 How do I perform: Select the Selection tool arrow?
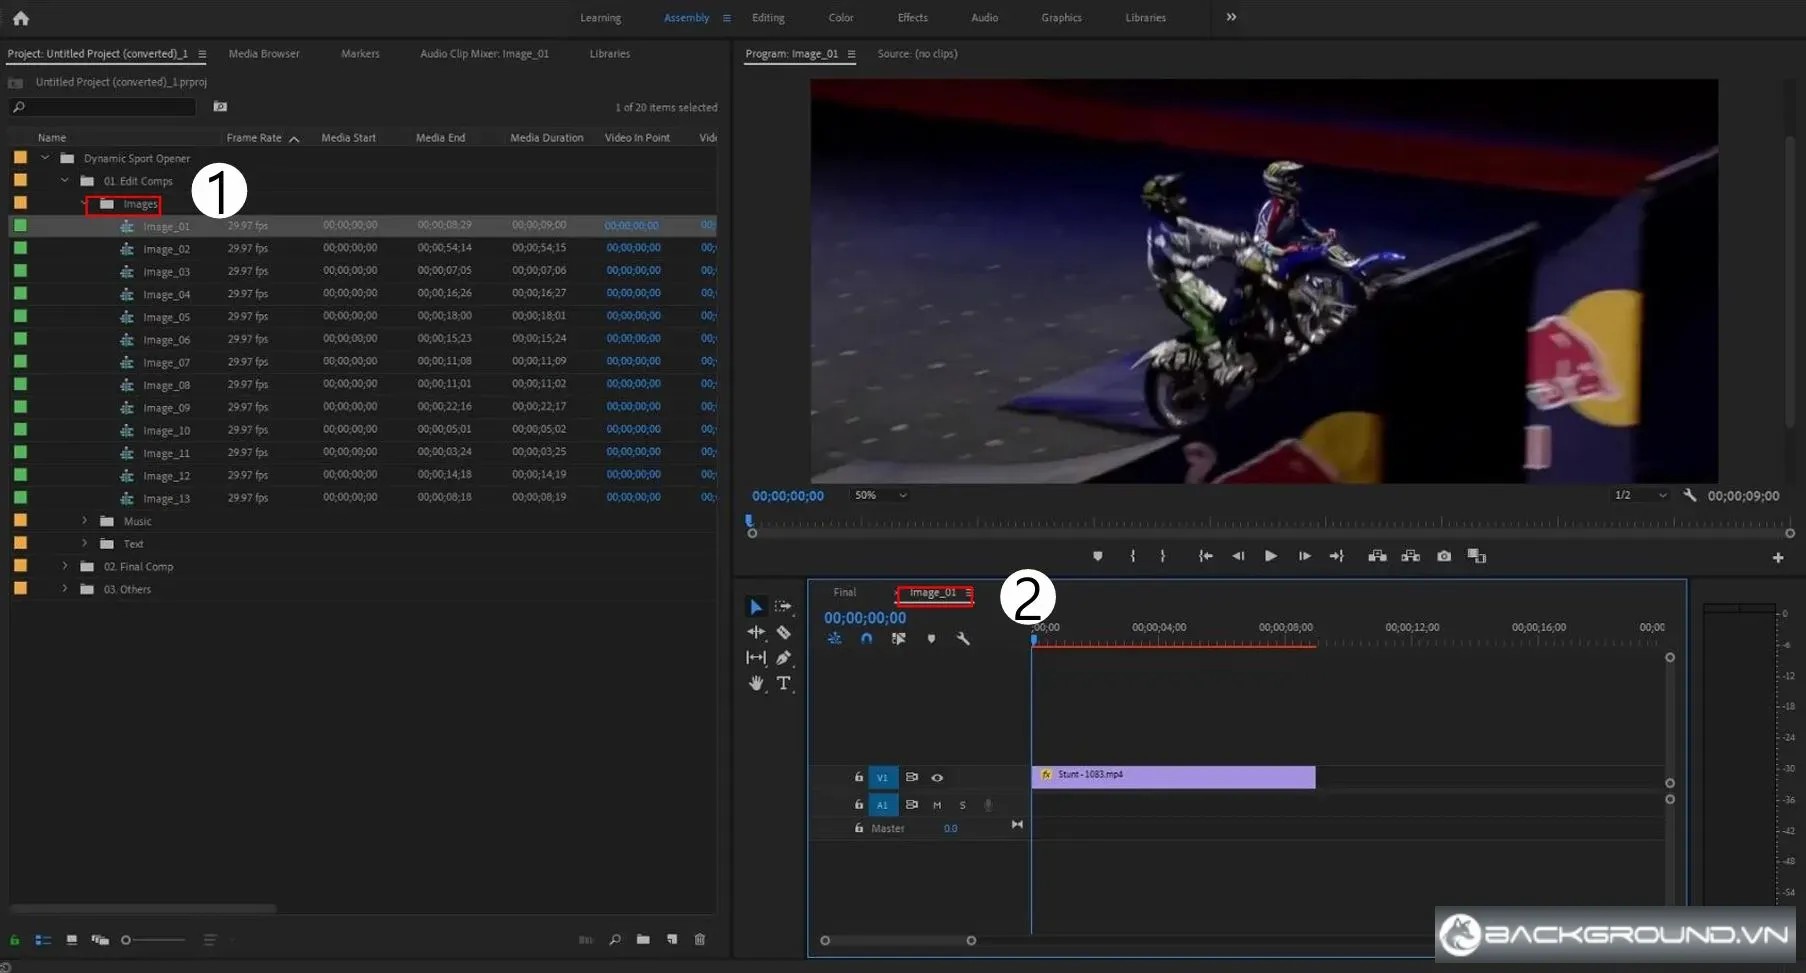click(756, 607)
